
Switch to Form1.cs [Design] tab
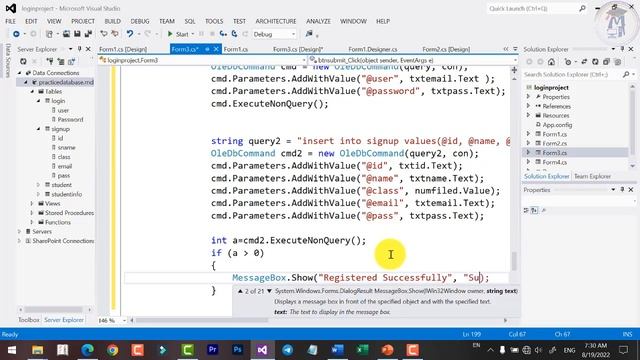click(x=123, y=49)
